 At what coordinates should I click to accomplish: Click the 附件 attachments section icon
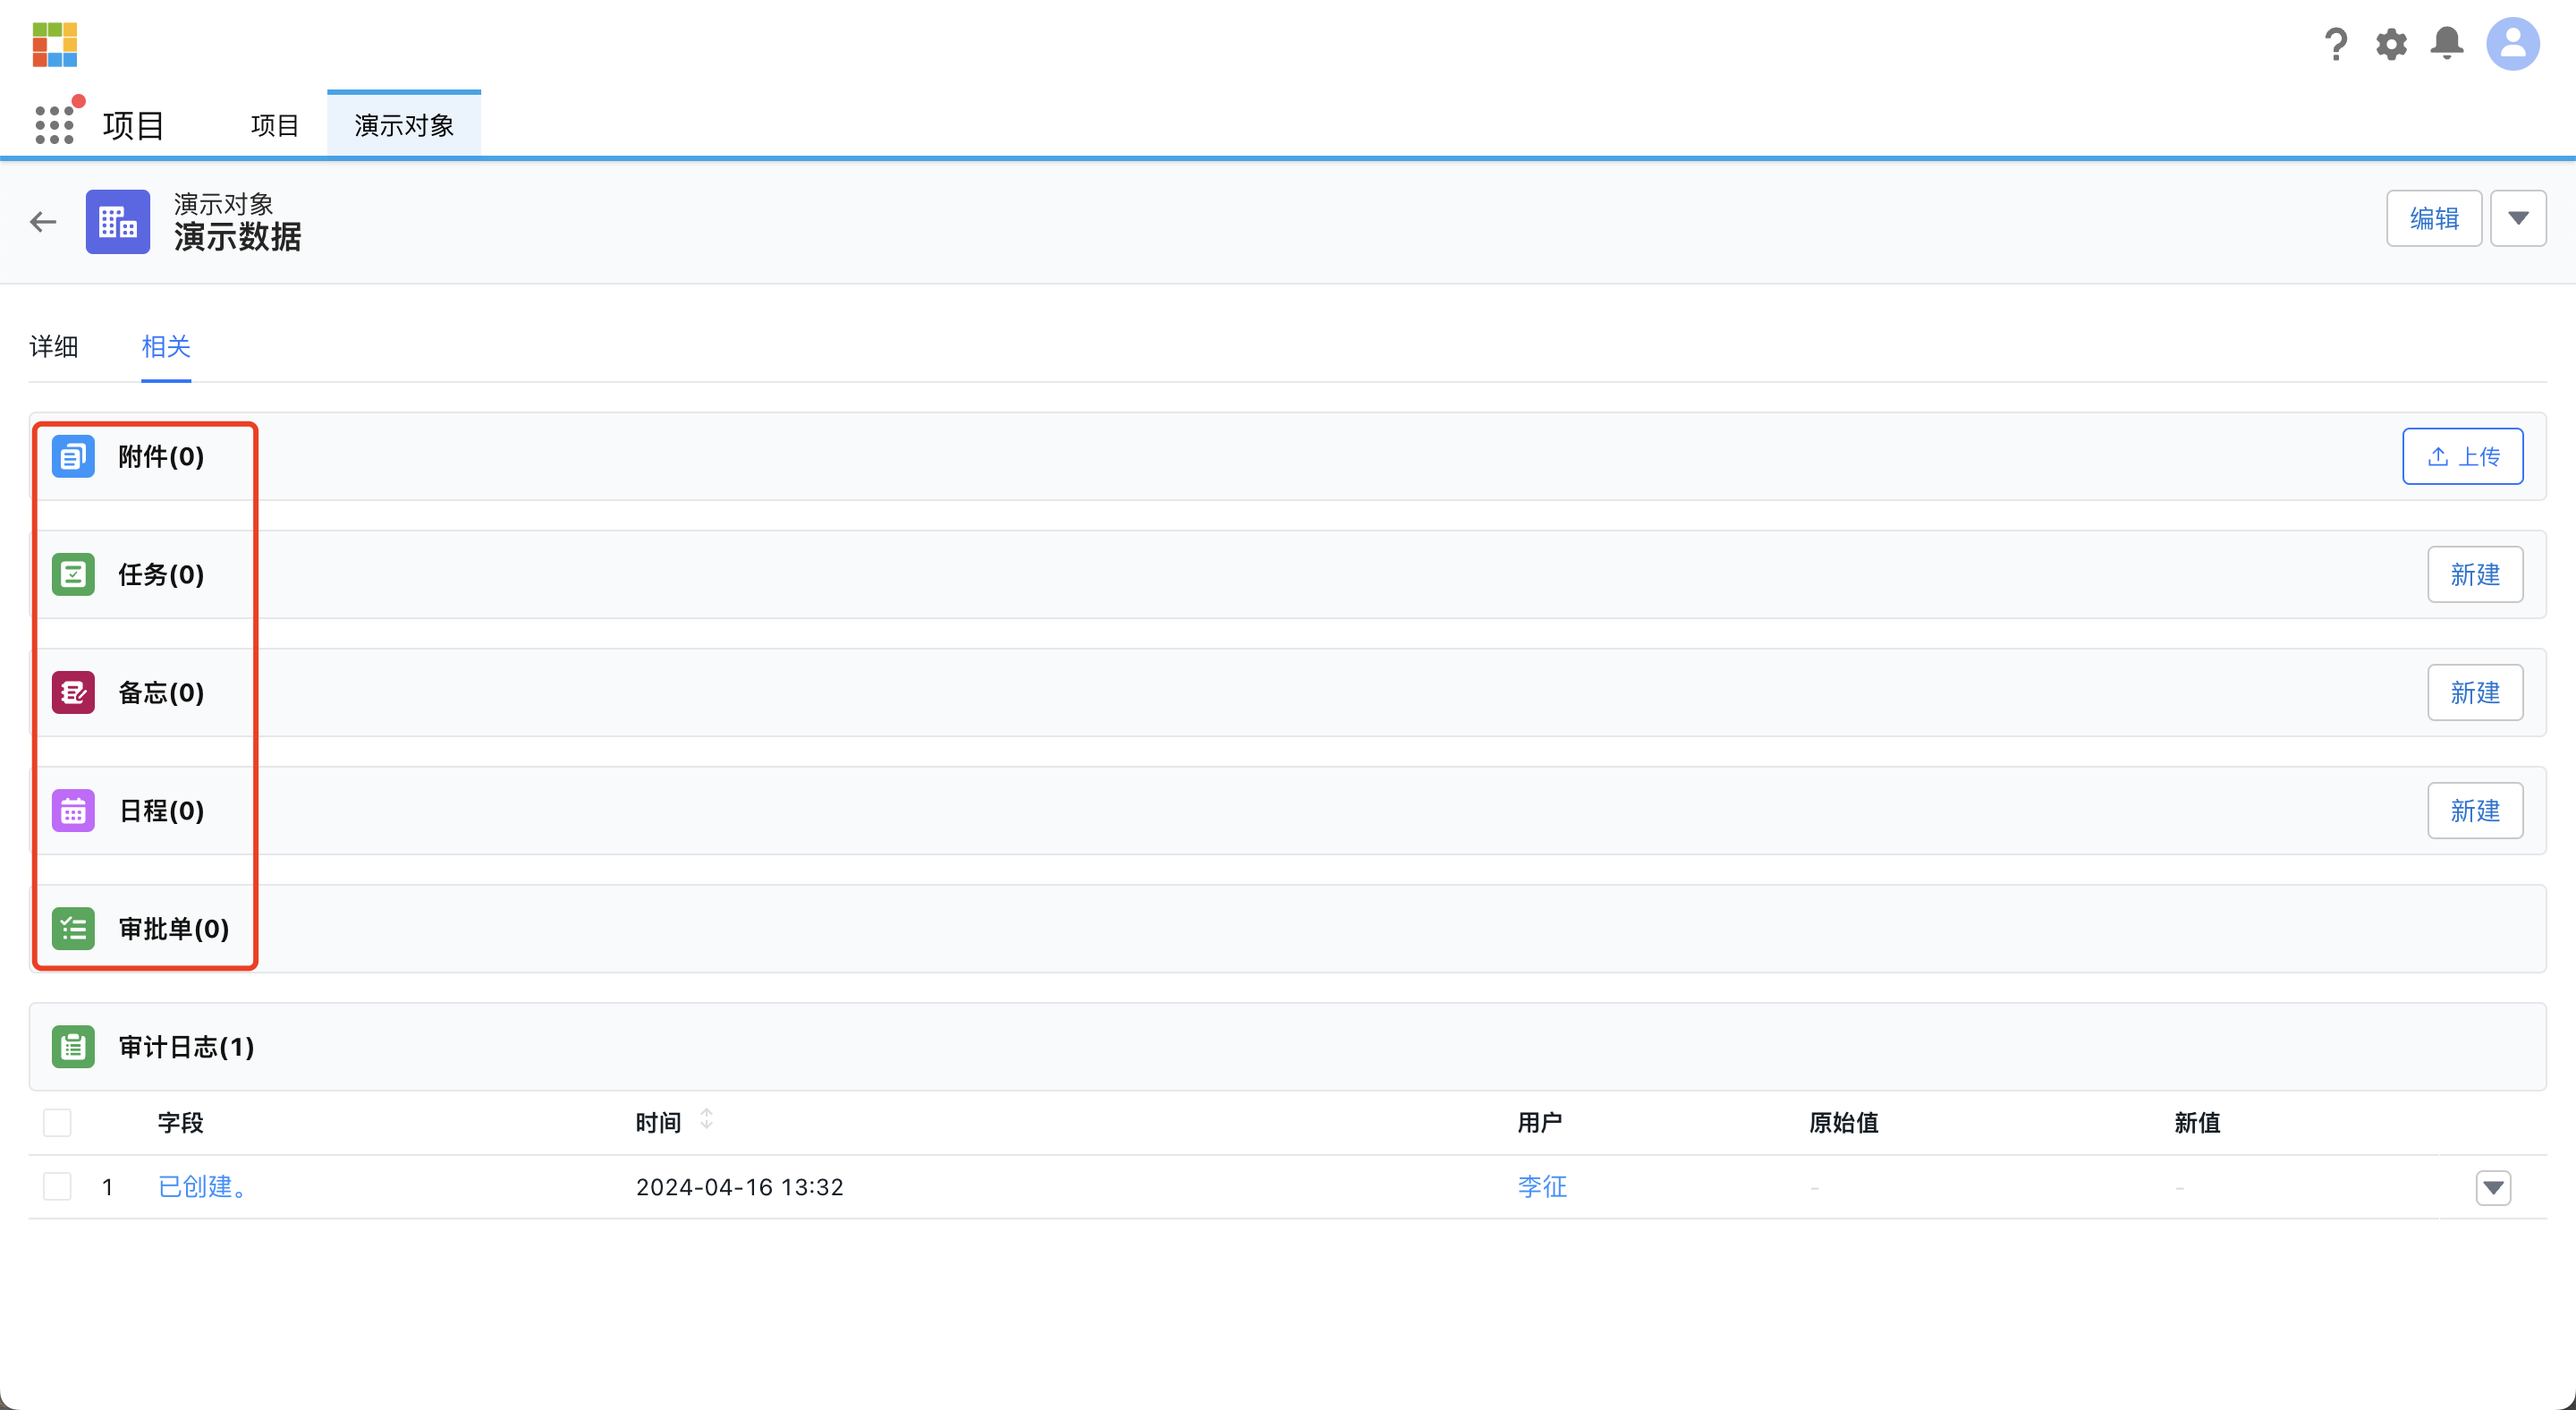[73, 457]
